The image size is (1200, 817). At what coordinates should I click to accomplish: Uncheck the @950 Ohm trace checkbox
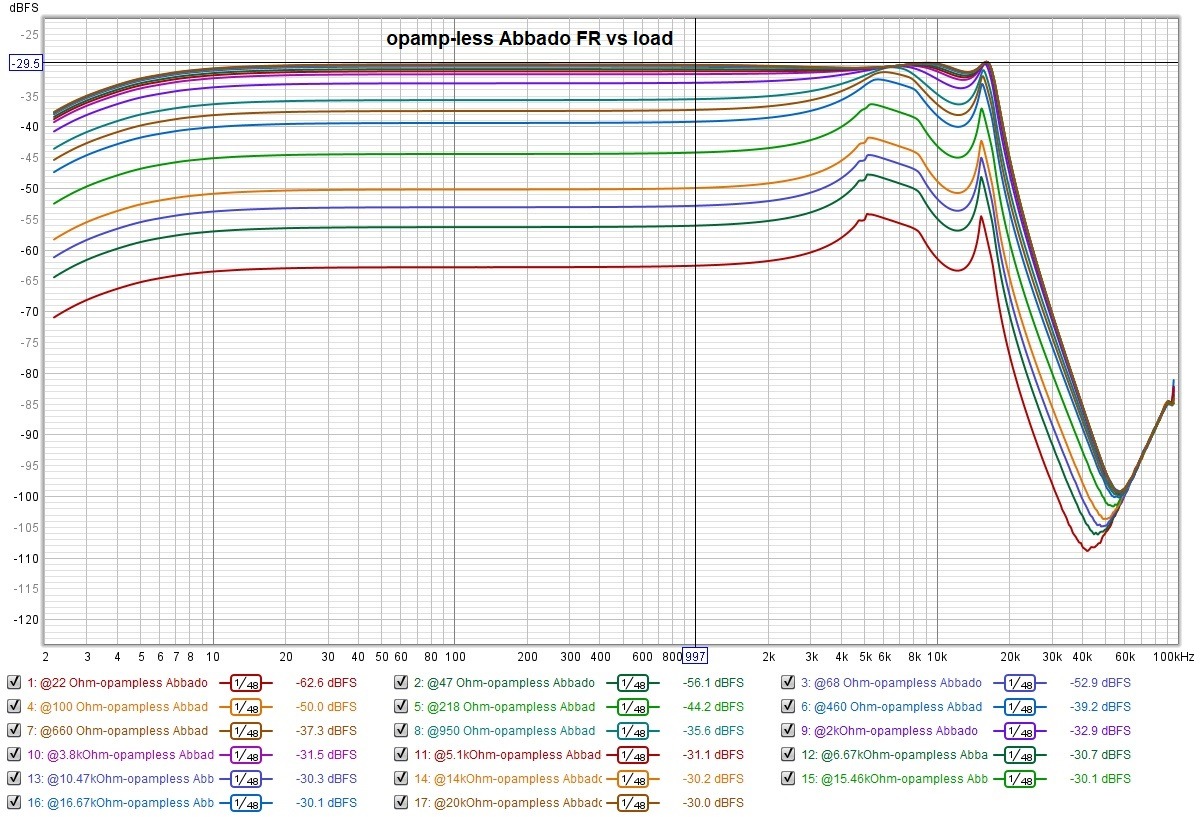(401, 731)
